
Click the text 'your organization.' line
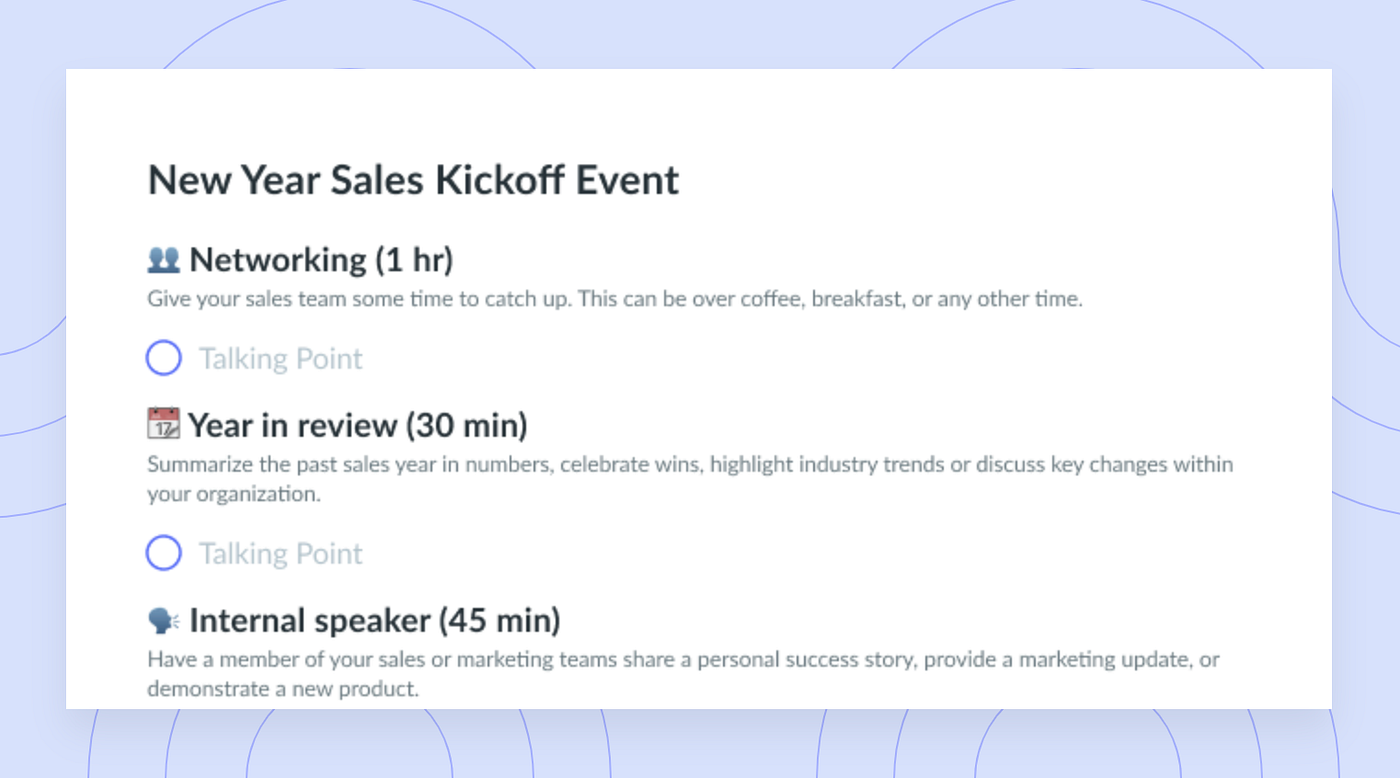tap(234, 494)
